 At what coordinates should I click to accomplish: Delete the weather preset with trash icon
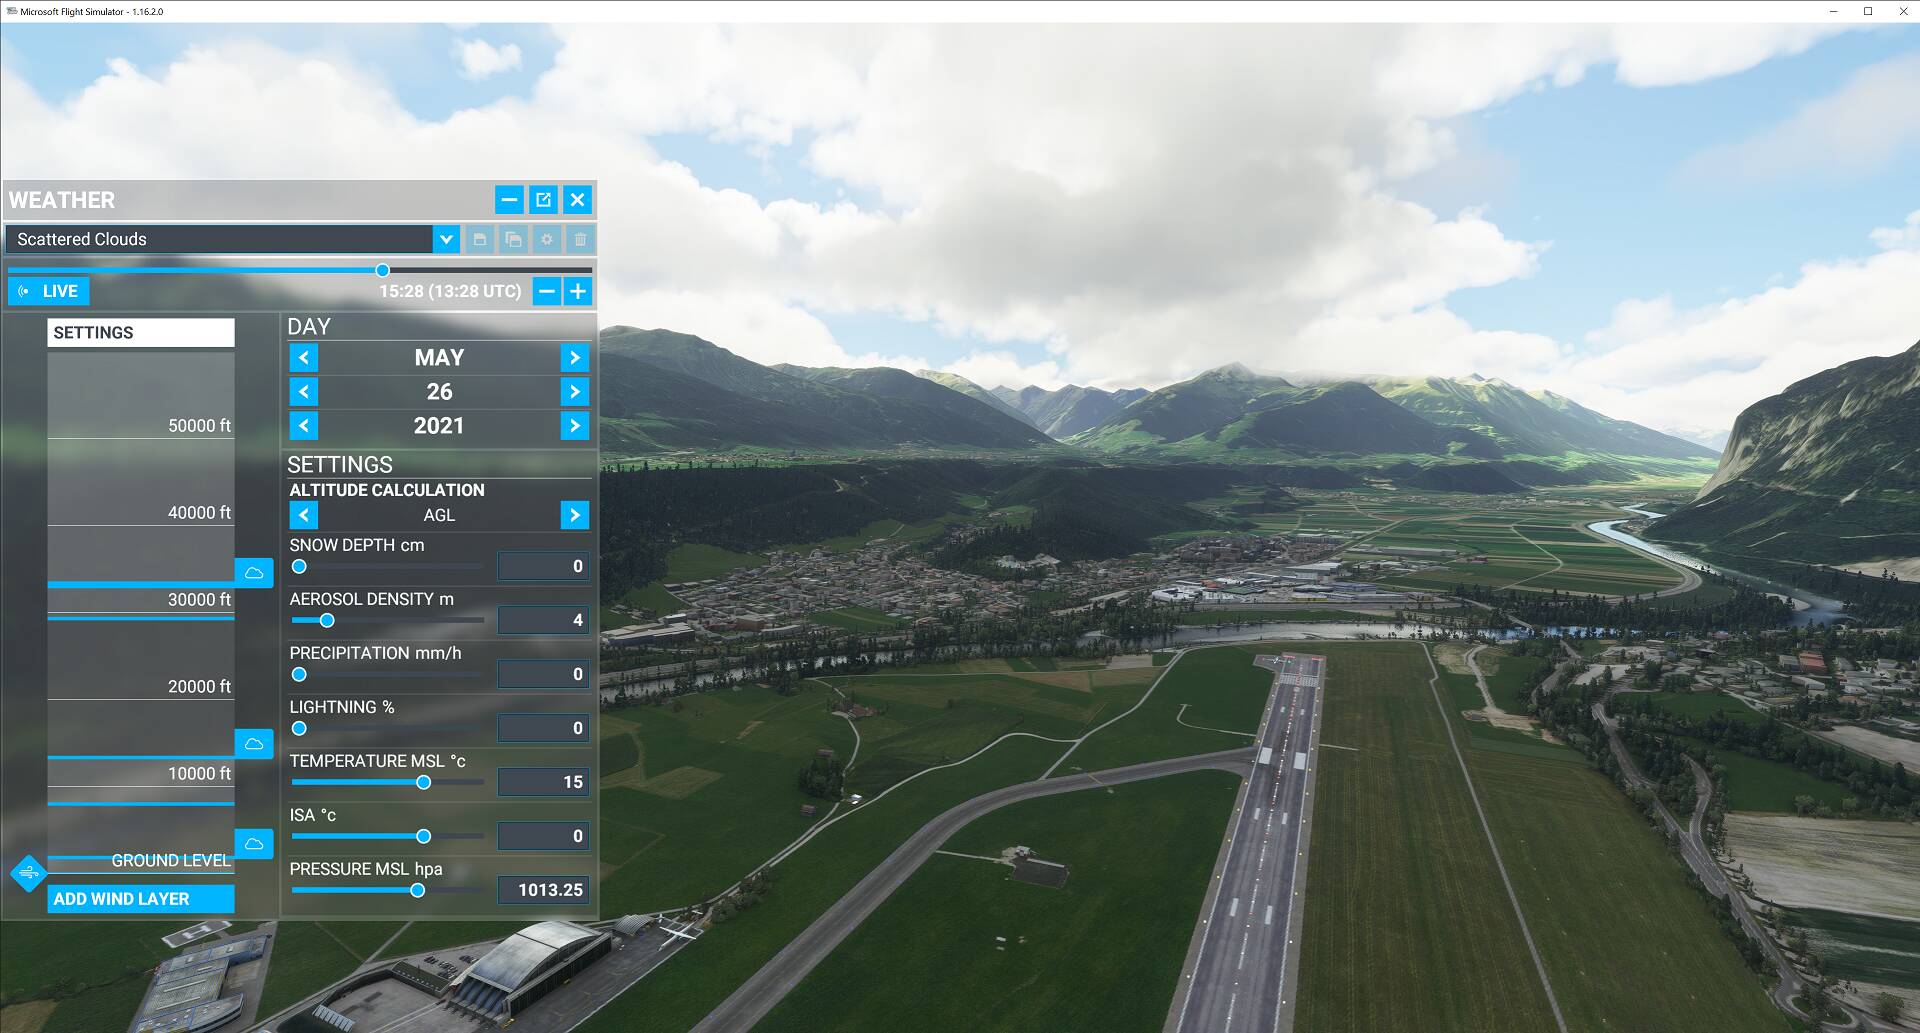(x=580, y=239)
